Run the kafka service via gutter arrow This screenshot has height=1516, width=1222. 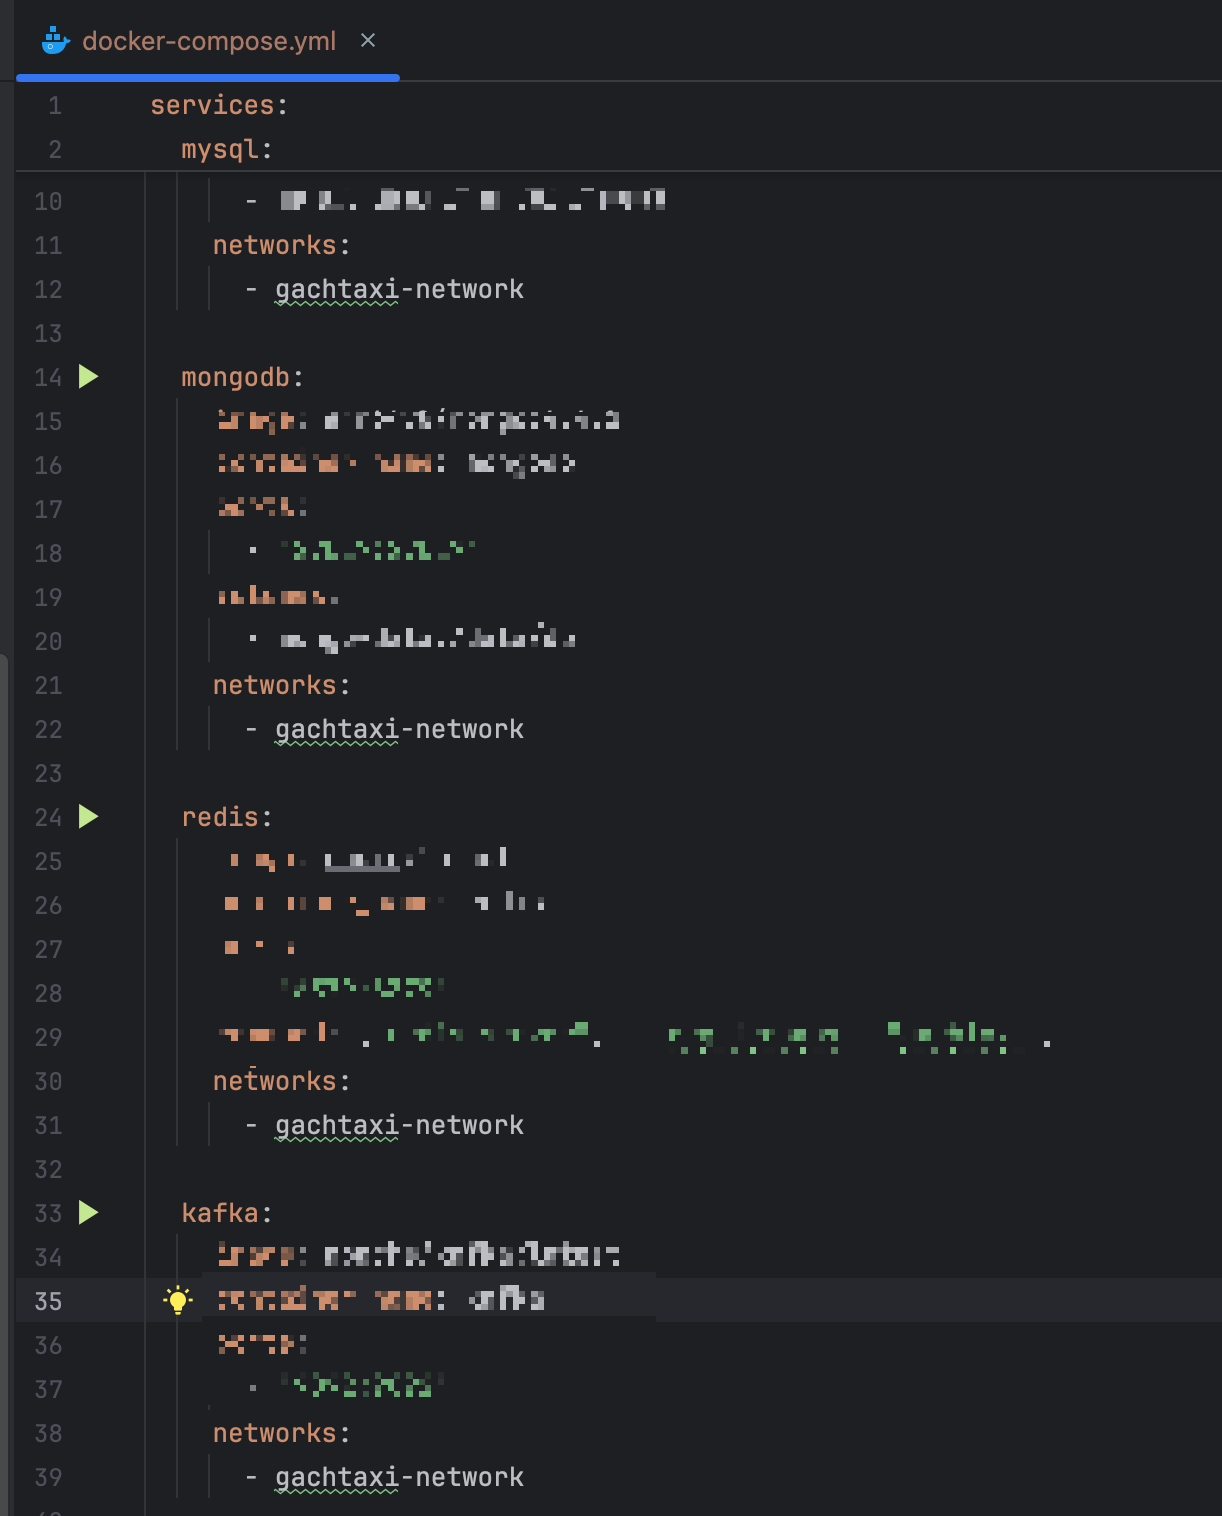pyautogui.click(x=89, y=1213)
